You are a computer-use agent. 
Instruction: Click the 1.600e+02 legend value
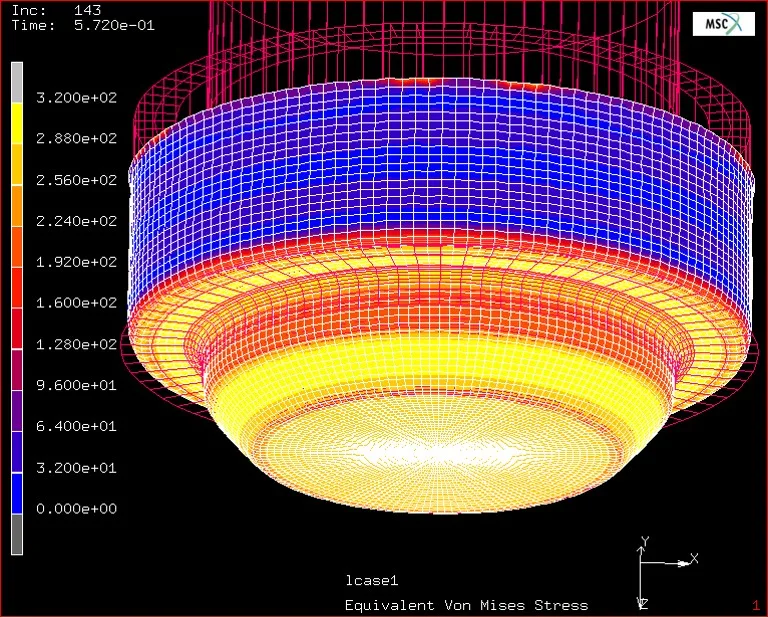(x=76, y=303)
